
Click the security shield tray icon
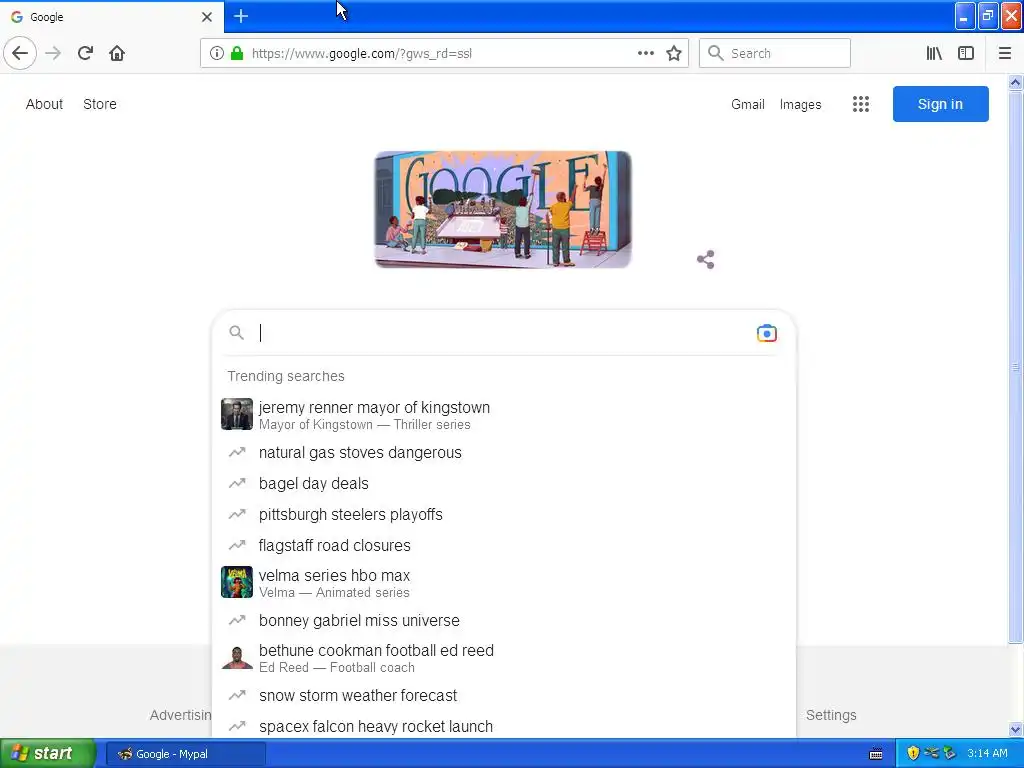click(x=913, y=753)
